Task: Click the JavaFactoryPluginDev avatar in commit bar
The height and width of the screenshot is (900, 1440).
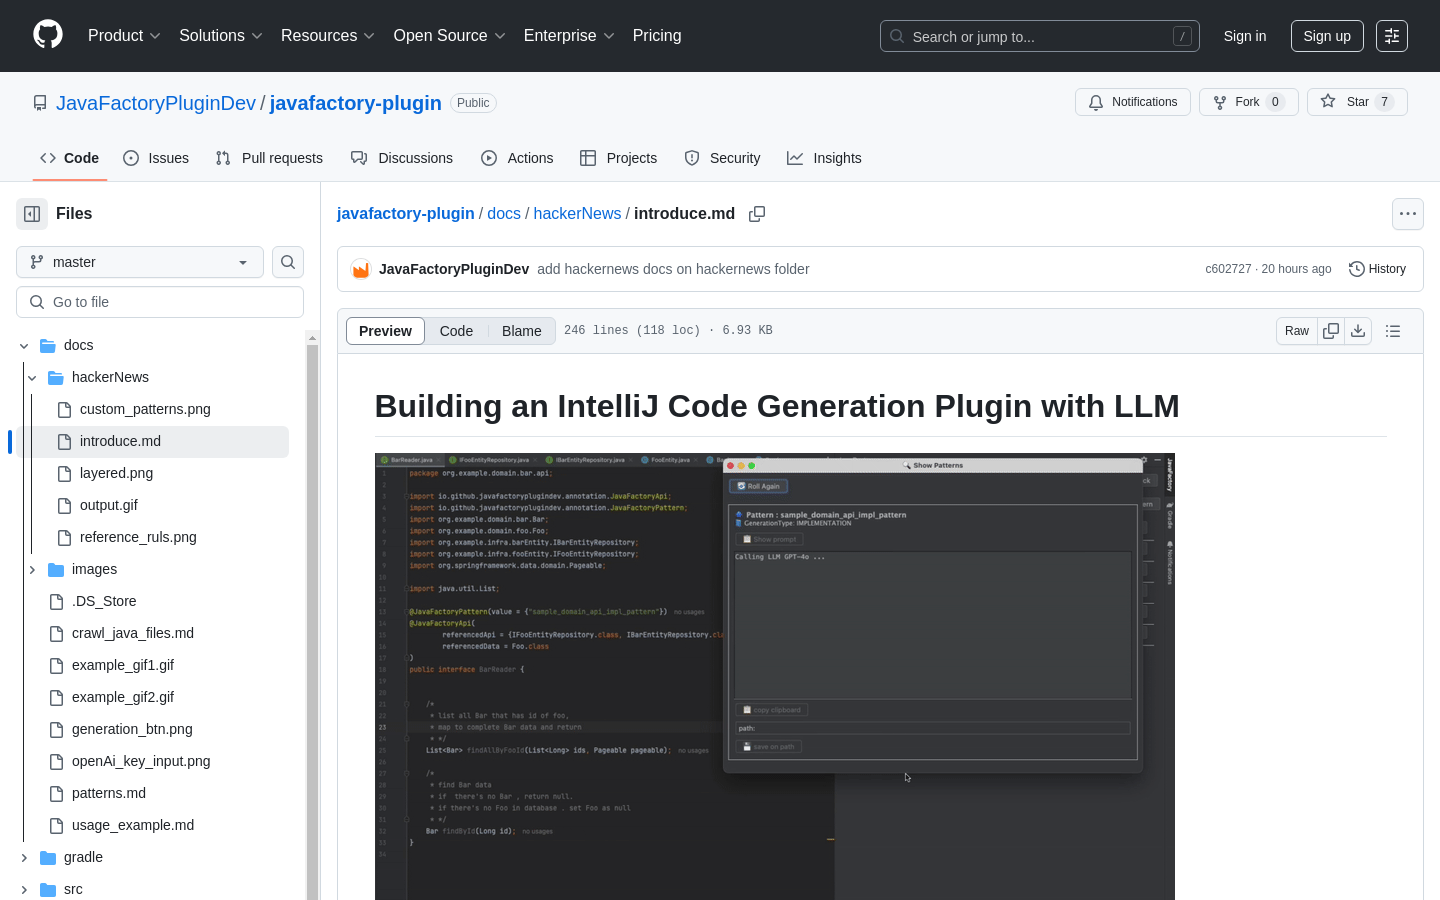Action: point(361,269)
